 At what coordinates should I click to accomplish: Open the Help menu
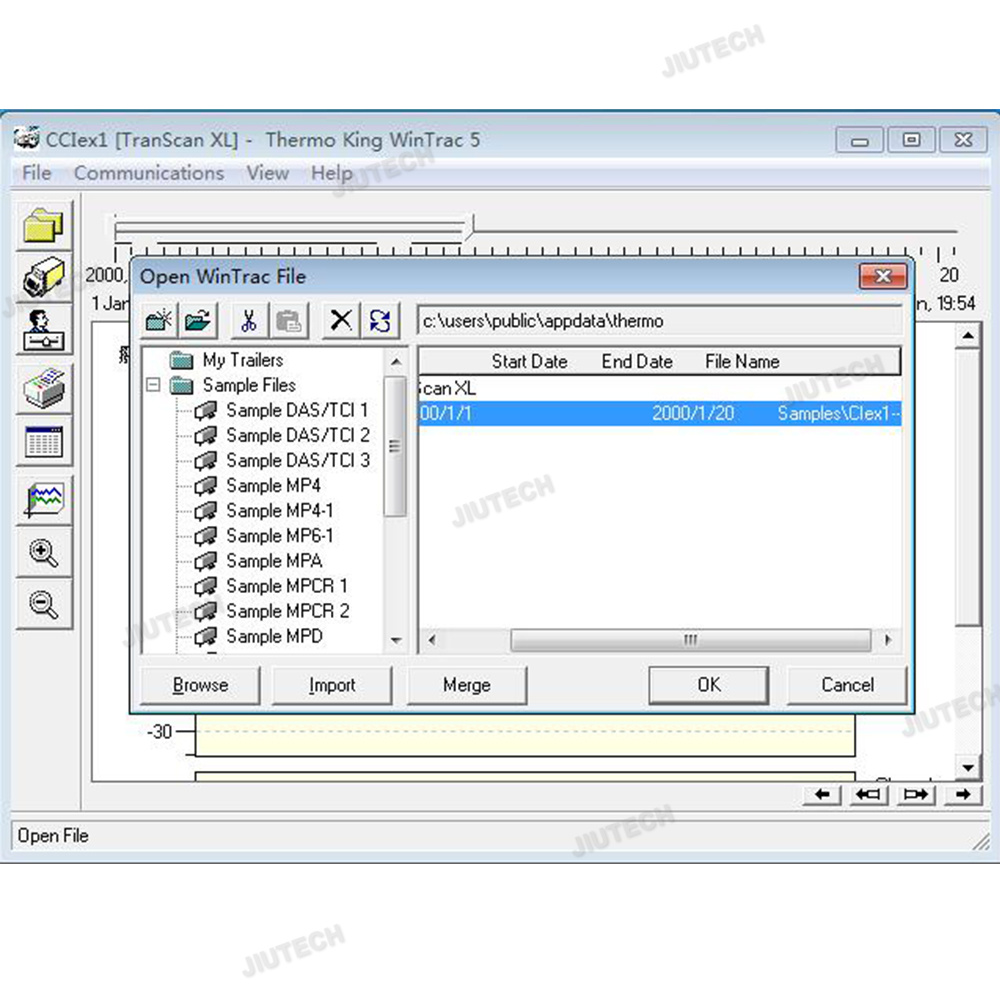pyautogui.click(x=332, y=173)
